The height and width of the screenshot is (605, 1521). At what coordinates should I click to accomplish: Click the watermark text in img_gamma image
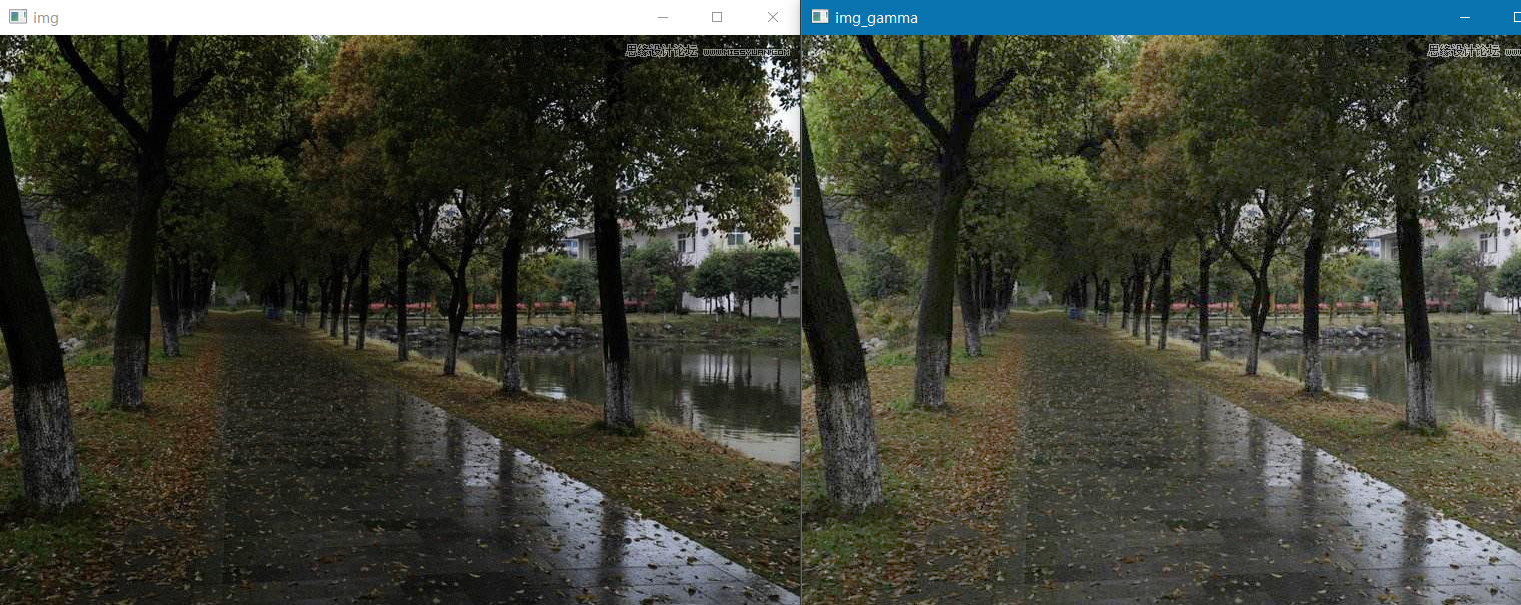pos(1473,50)
